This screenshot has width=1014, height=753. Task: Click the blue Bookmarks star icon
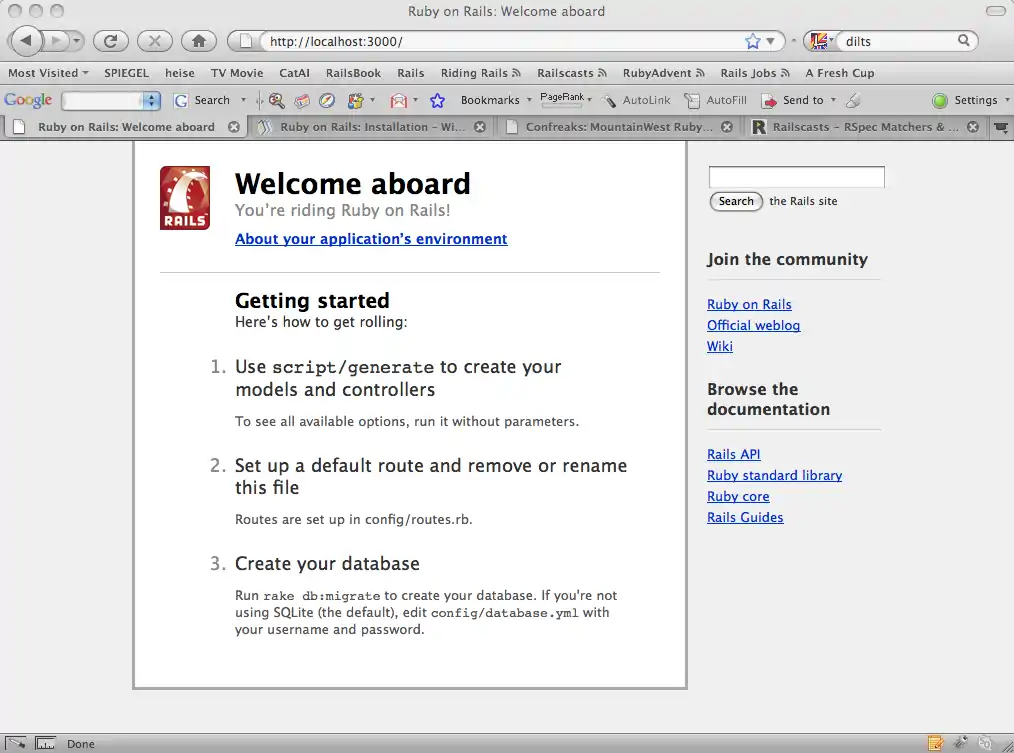[x=438, y=100]
